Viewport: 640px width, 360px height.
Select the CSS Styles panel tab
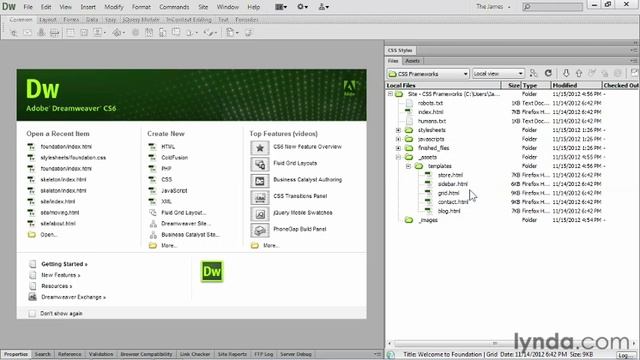coord(400,50)
